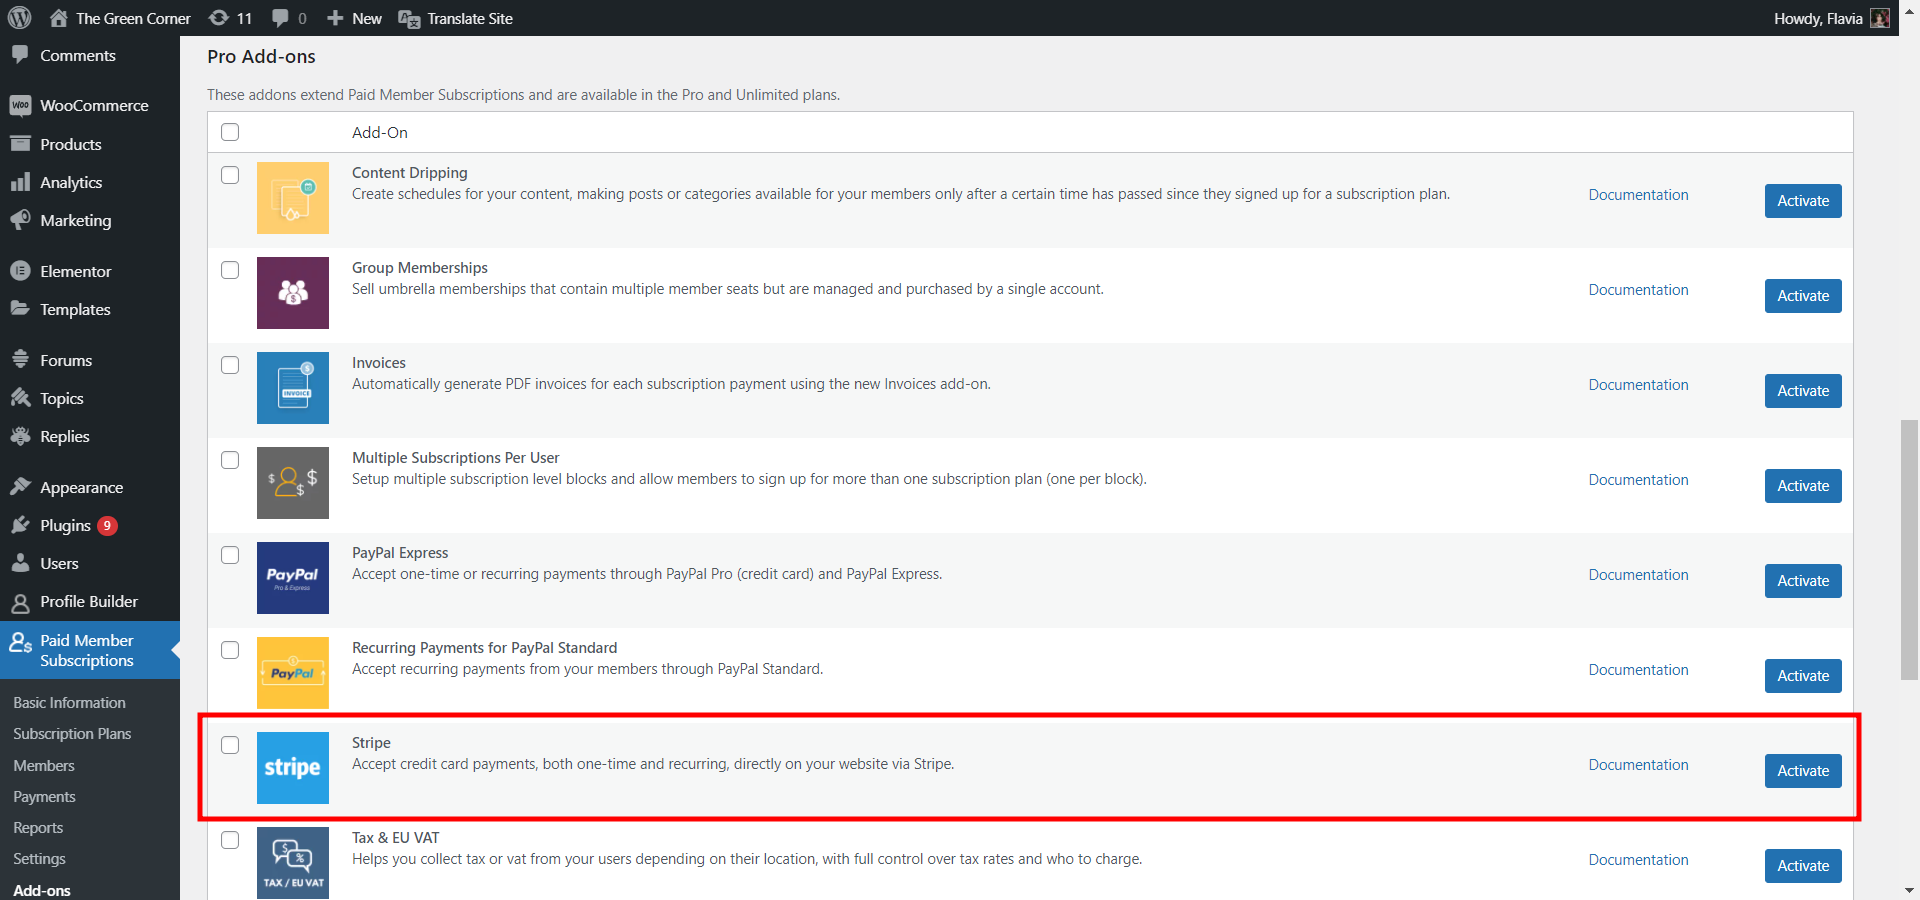Activate the Stripe add-on
Screen dimensions: 1920x900
coord(1803,771)
